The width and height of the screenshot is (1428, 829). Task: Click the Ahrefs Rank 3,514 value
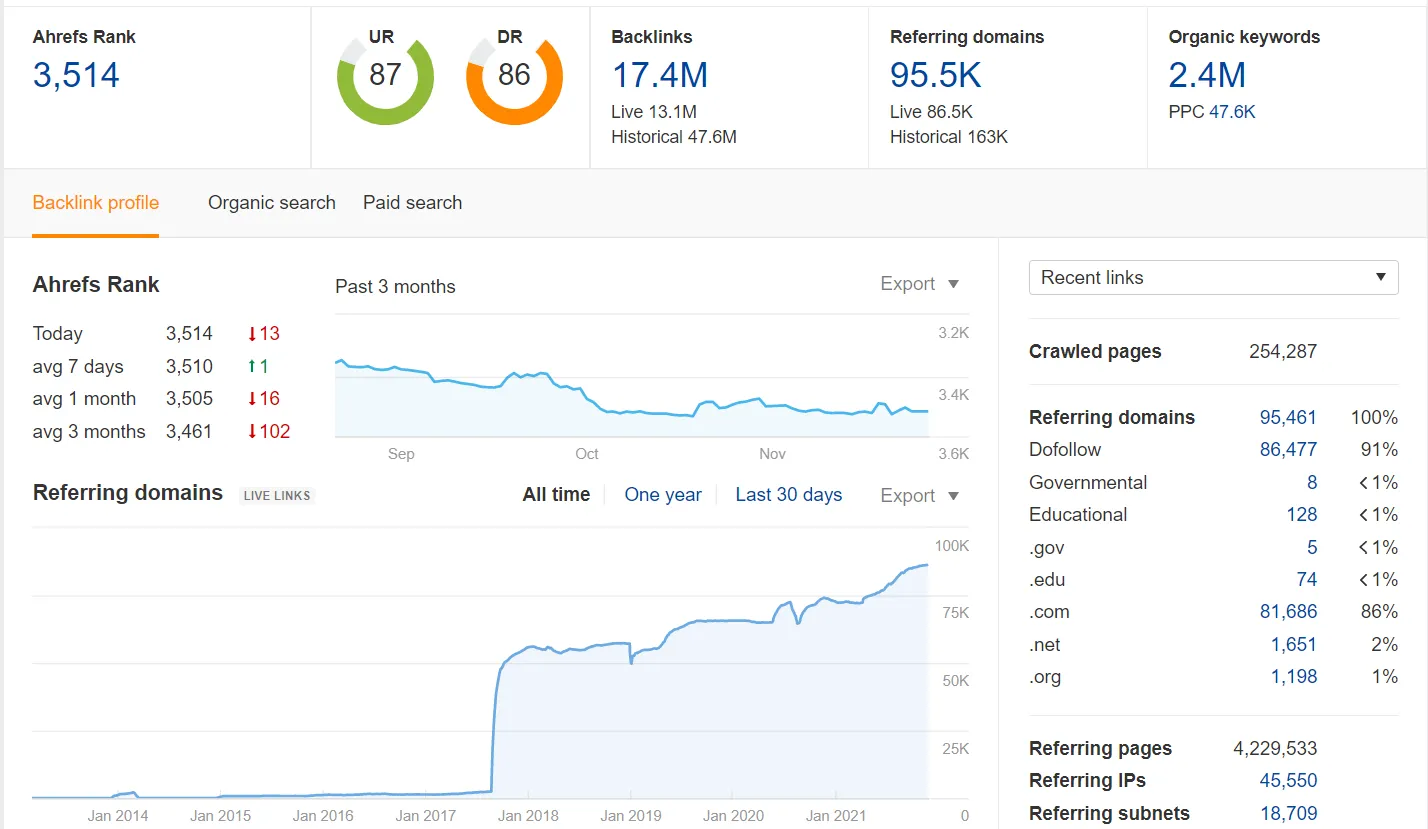76,76
